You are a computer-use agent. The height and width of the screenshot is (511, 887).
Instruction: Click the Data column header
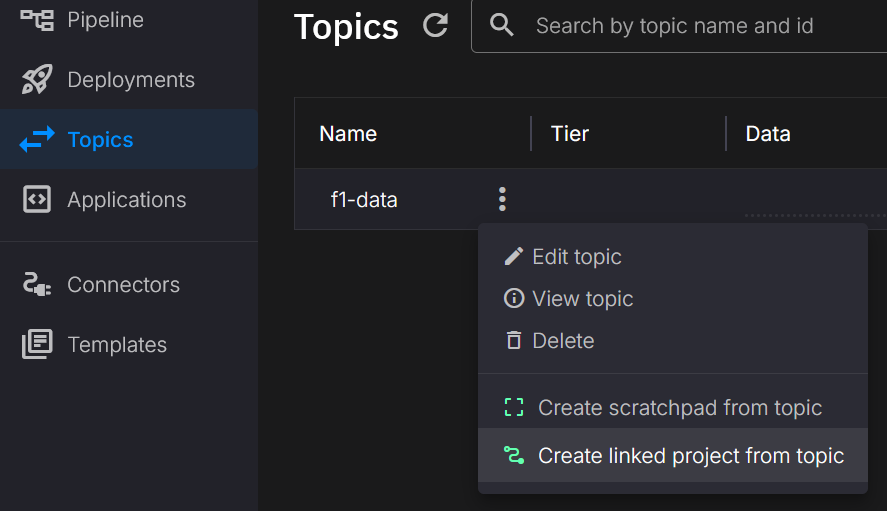[768, 134]
